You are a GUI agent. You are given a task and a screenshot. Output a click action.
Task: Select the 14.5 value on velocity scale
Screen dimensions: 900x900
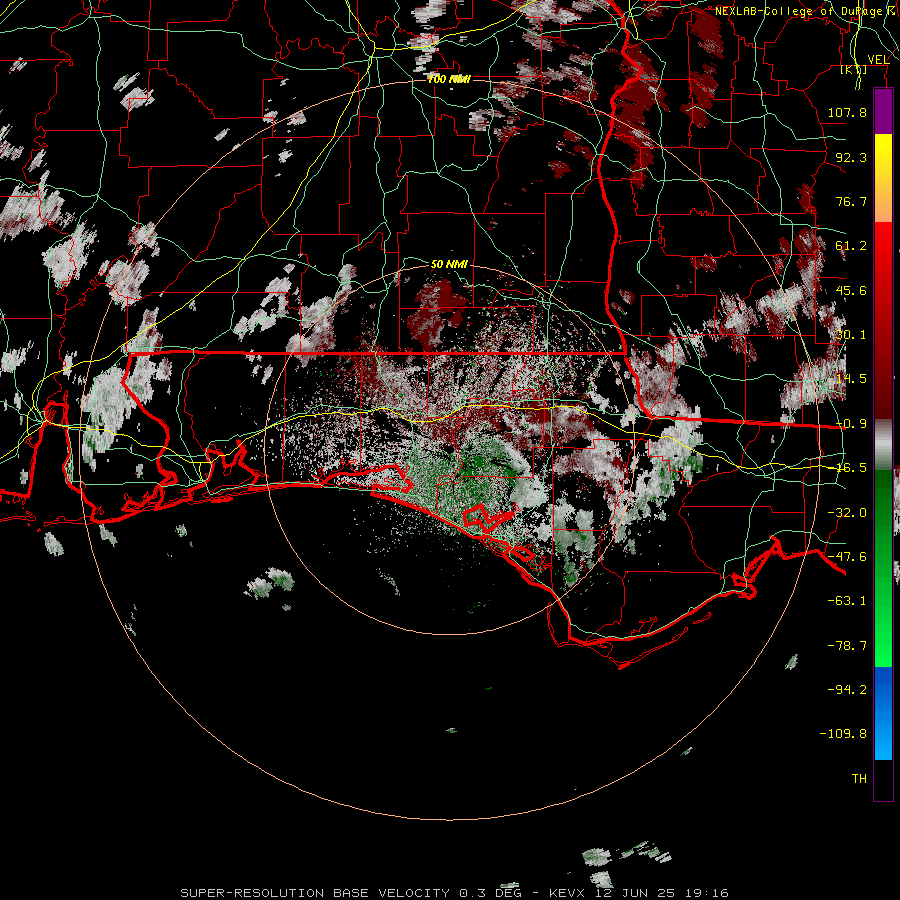point(851,379)
